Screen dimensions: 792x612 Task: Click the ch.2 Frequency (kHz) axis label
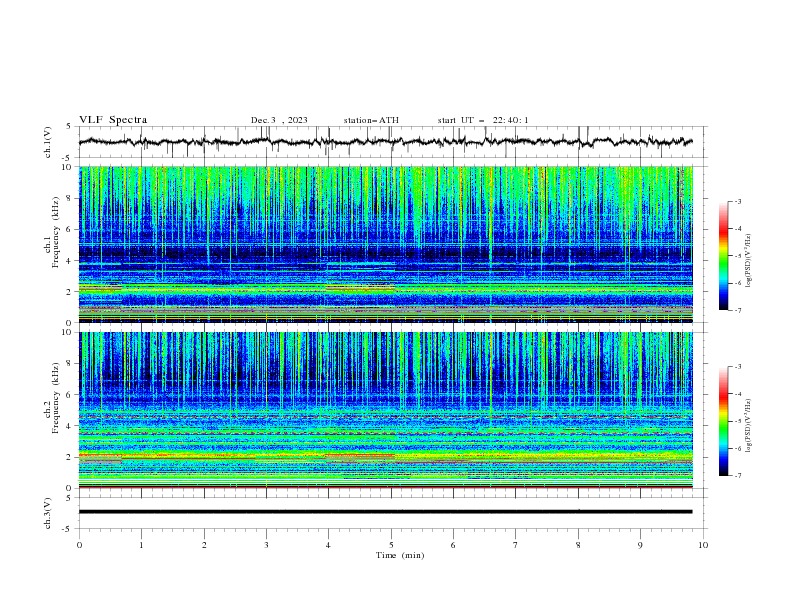[53, 398]
